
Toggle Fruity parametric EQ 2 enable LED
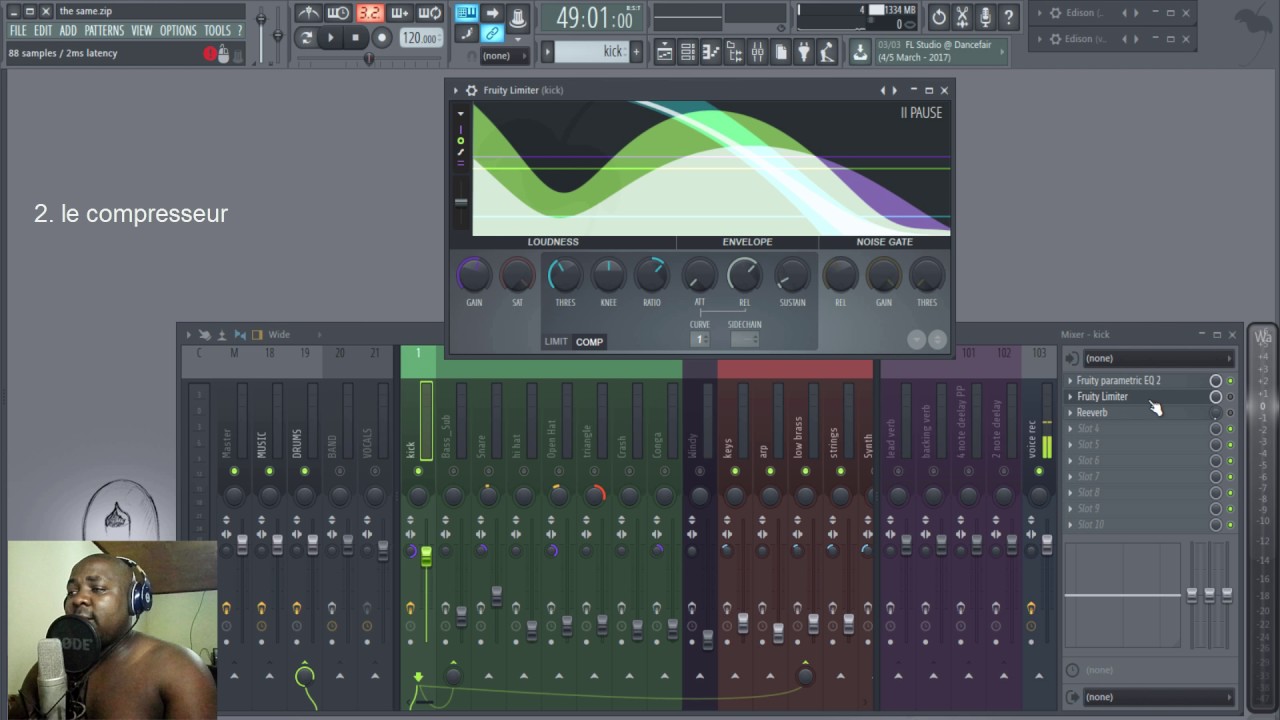pyautogui.click(x=1230, y=381)
